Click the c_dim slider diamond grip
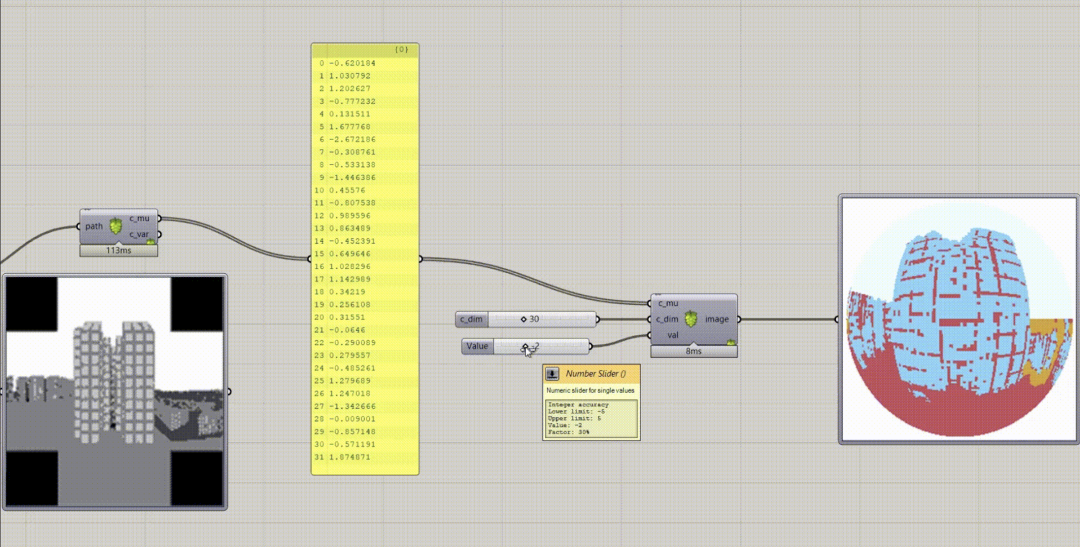Image resolution: width=1080 pixels, height=547 pixels. pos(523,319)
